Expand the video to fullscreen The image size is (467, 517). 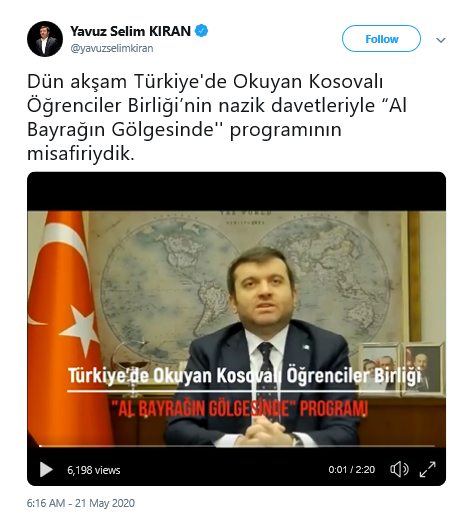coord(427,469)
